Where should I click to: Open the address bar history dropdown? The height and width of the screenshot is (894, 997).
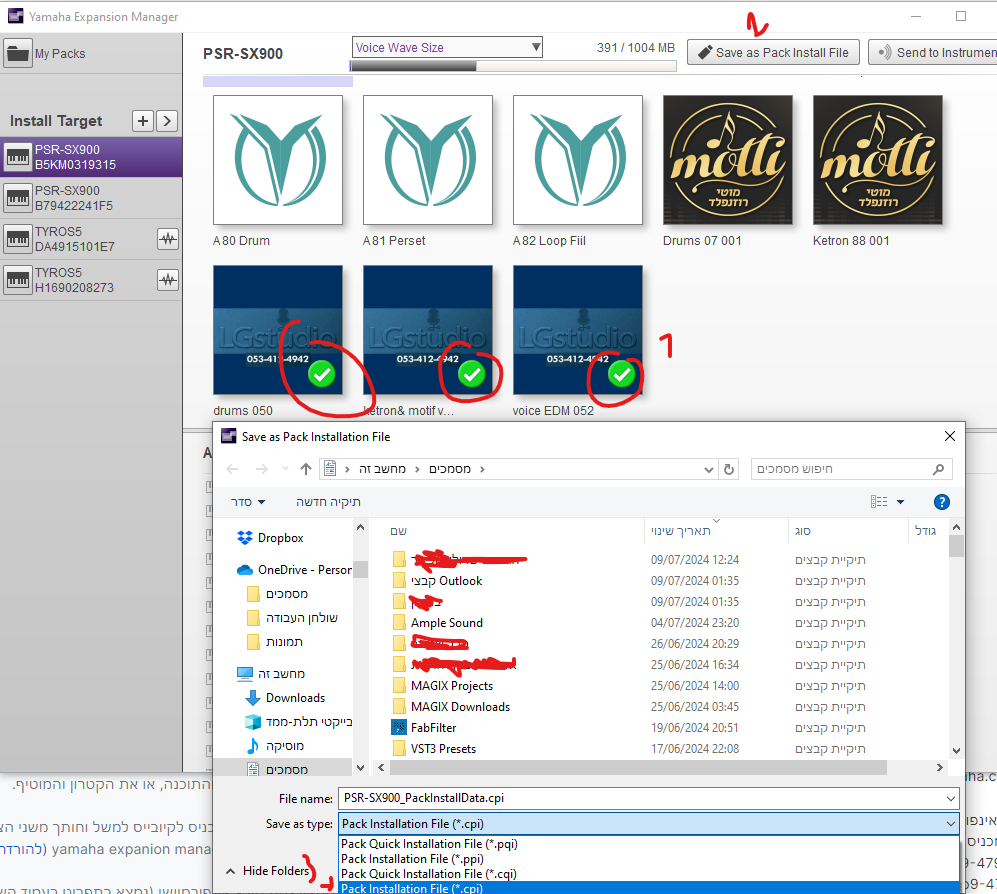click(709, 469)
